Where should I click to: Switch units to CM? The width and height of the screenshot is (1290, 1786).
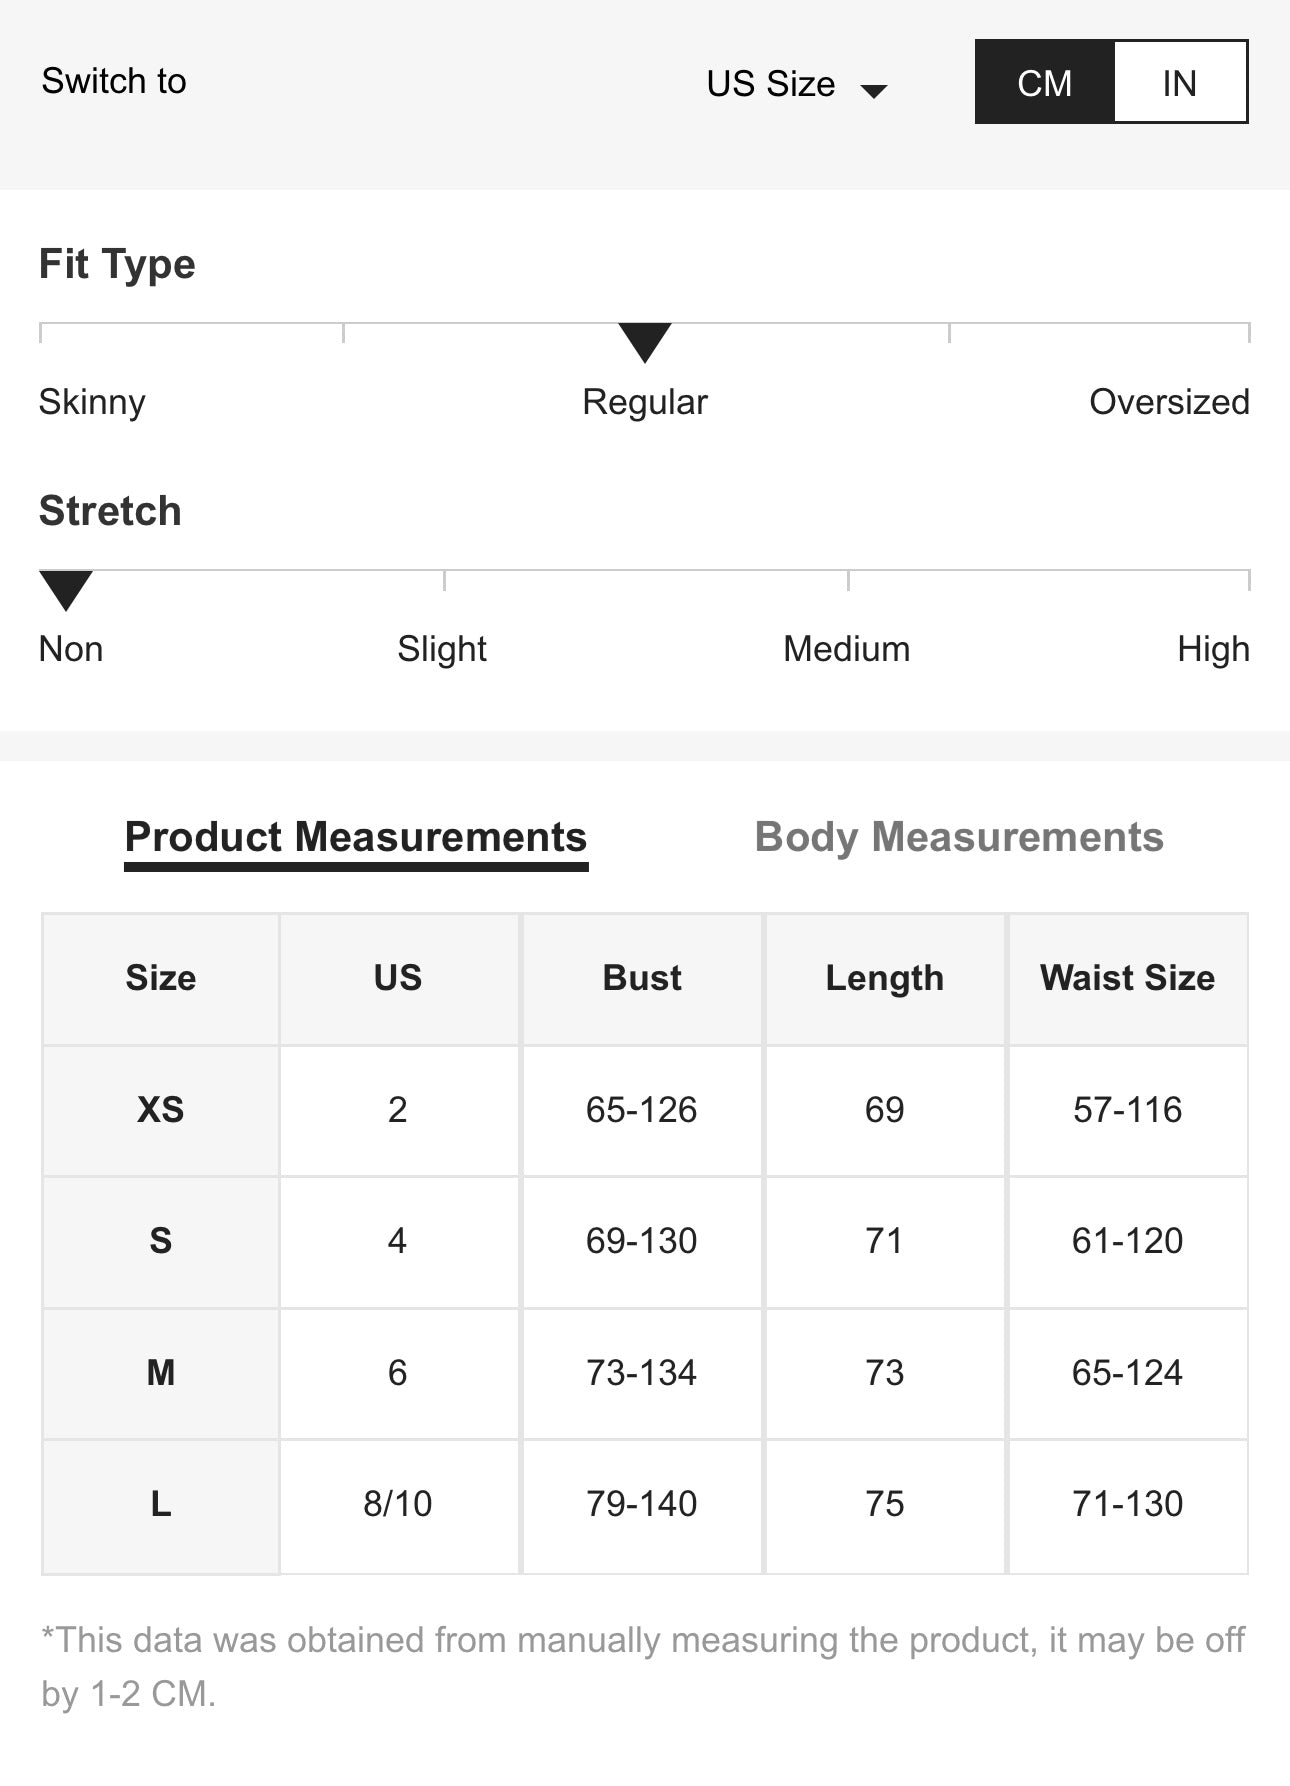pyautogui.click(x=1044, y=83)
